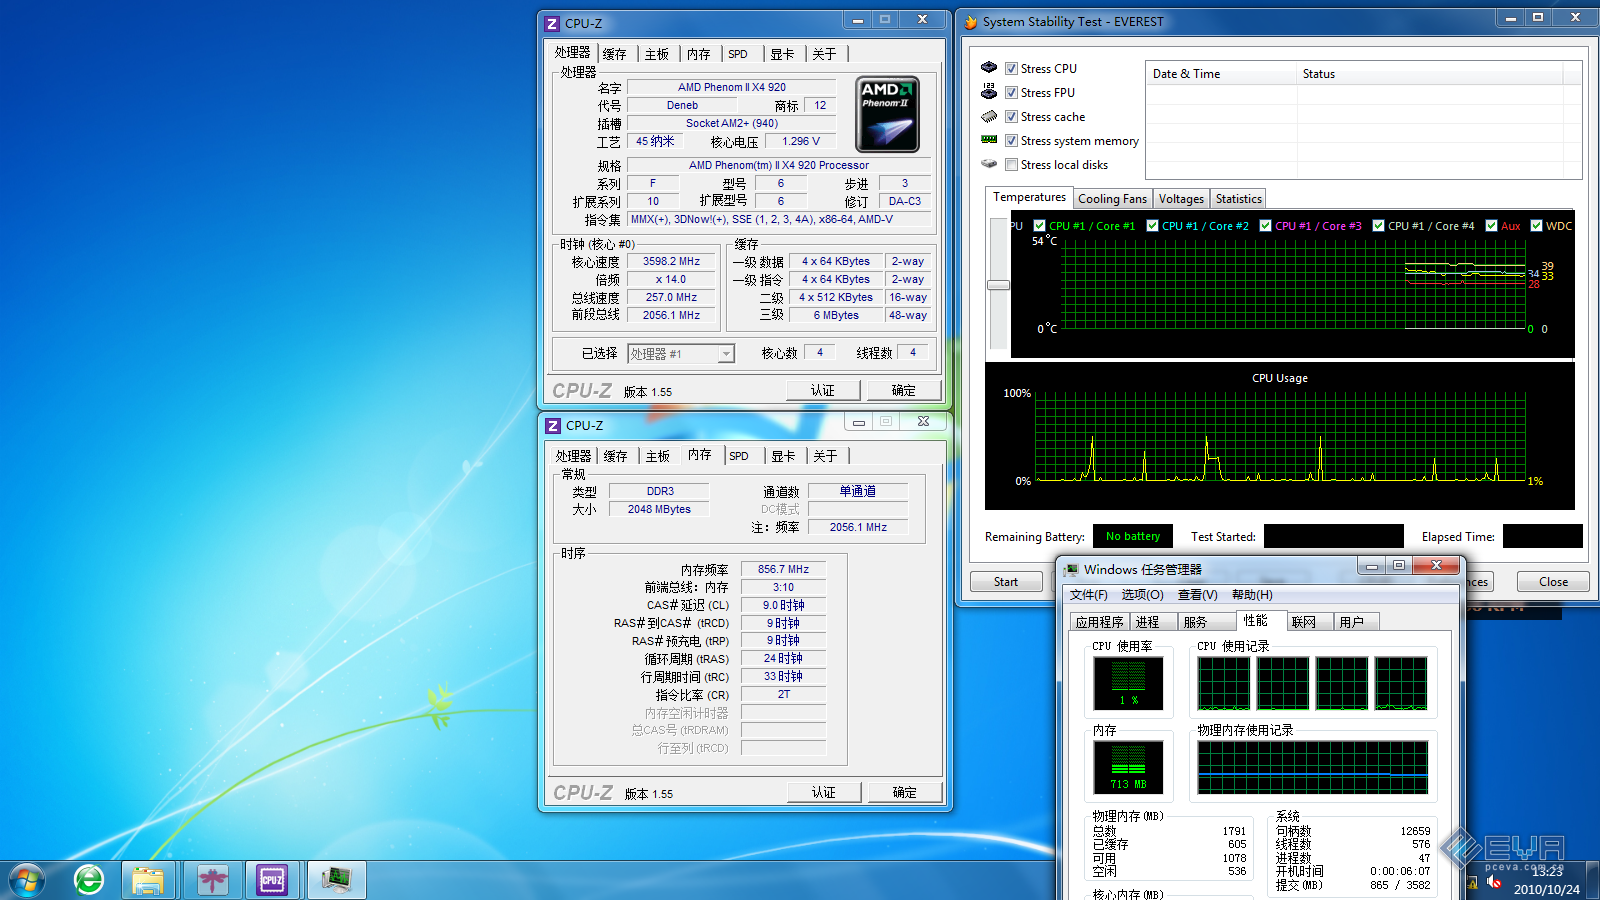
Task: Toggle CPU #1 / Core #4 graph checkbox
Action: (x=1379, y=225)
